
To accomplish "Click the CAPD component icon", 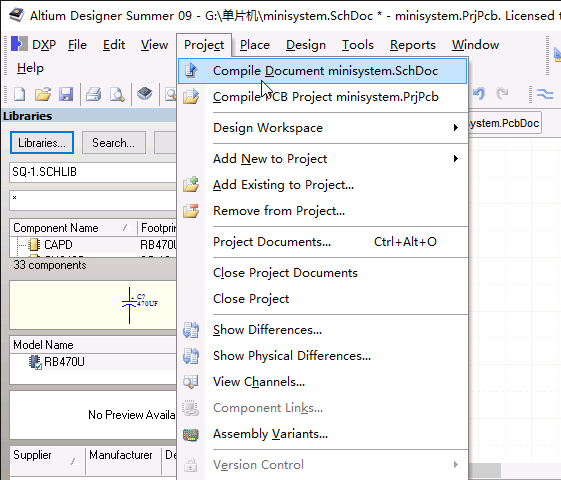I will pyautogui.click(x=34, y=245).
